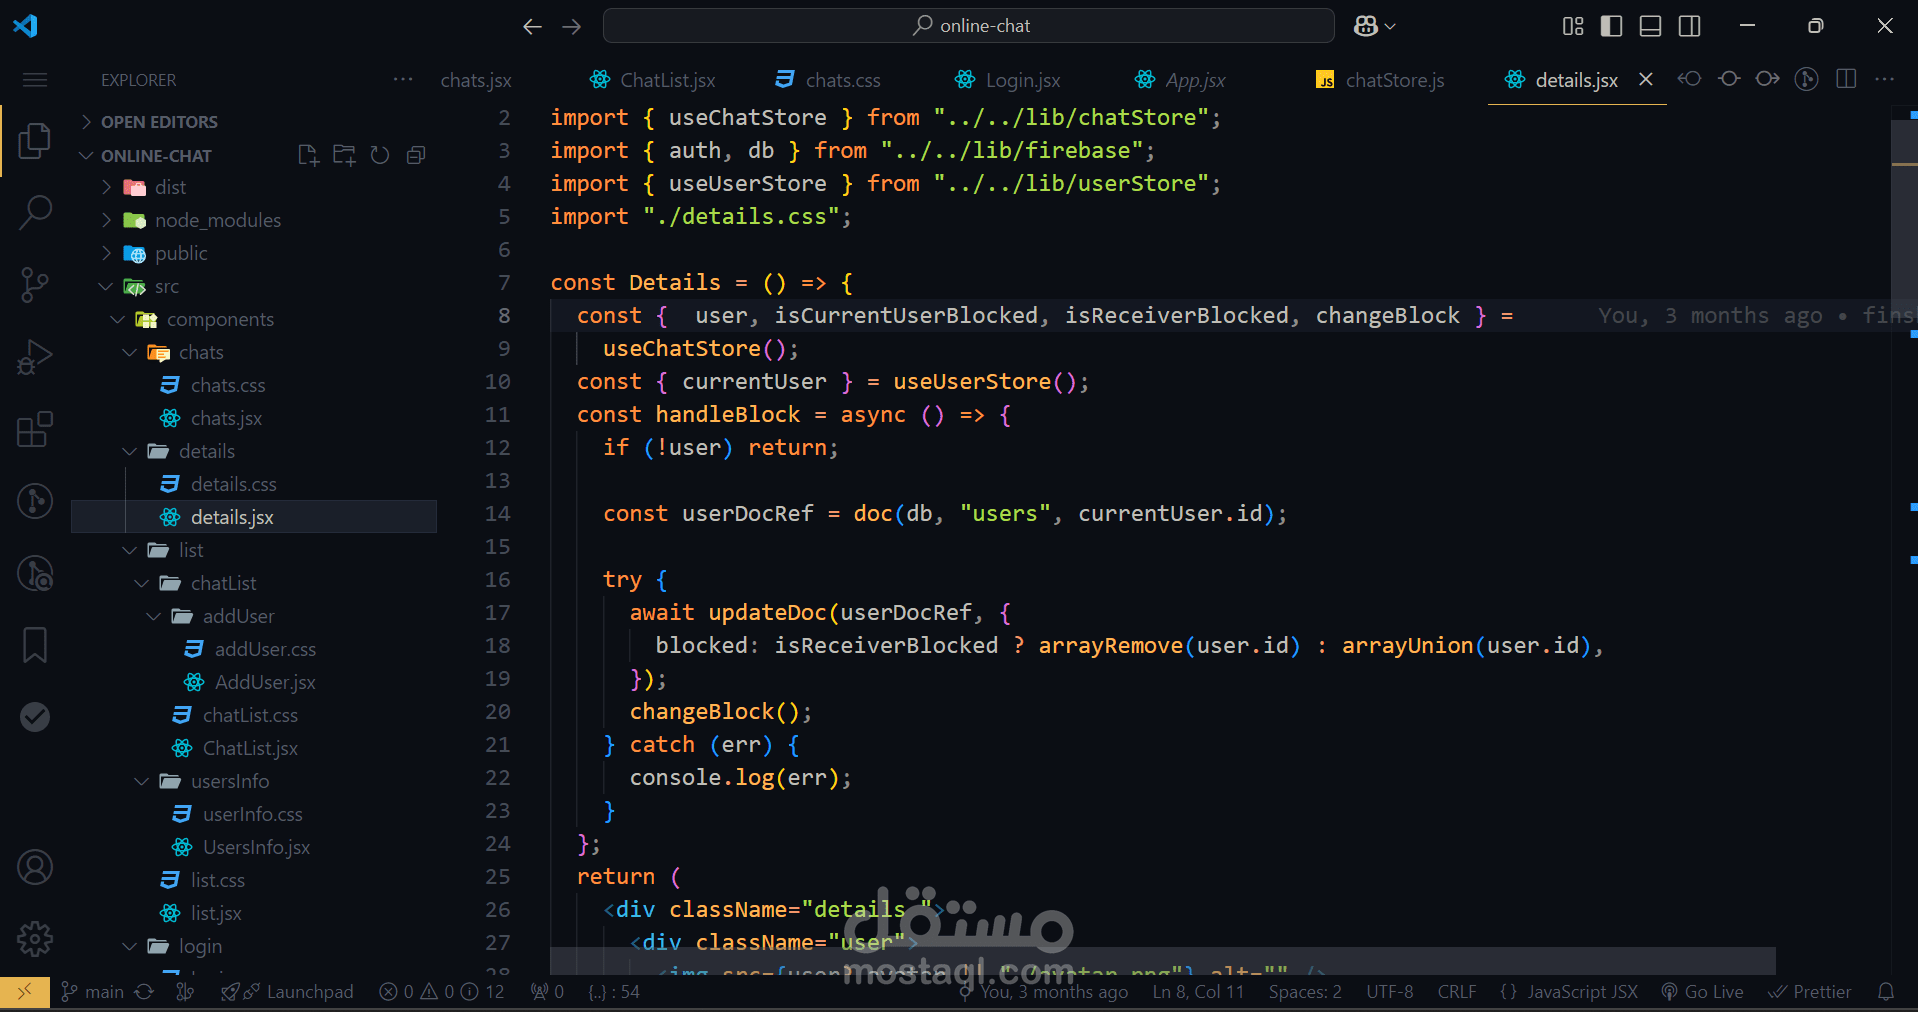This screenshot has height=1012, width=1918.
Task: Click Split Editor Right icon
Action: point(1846,79)
